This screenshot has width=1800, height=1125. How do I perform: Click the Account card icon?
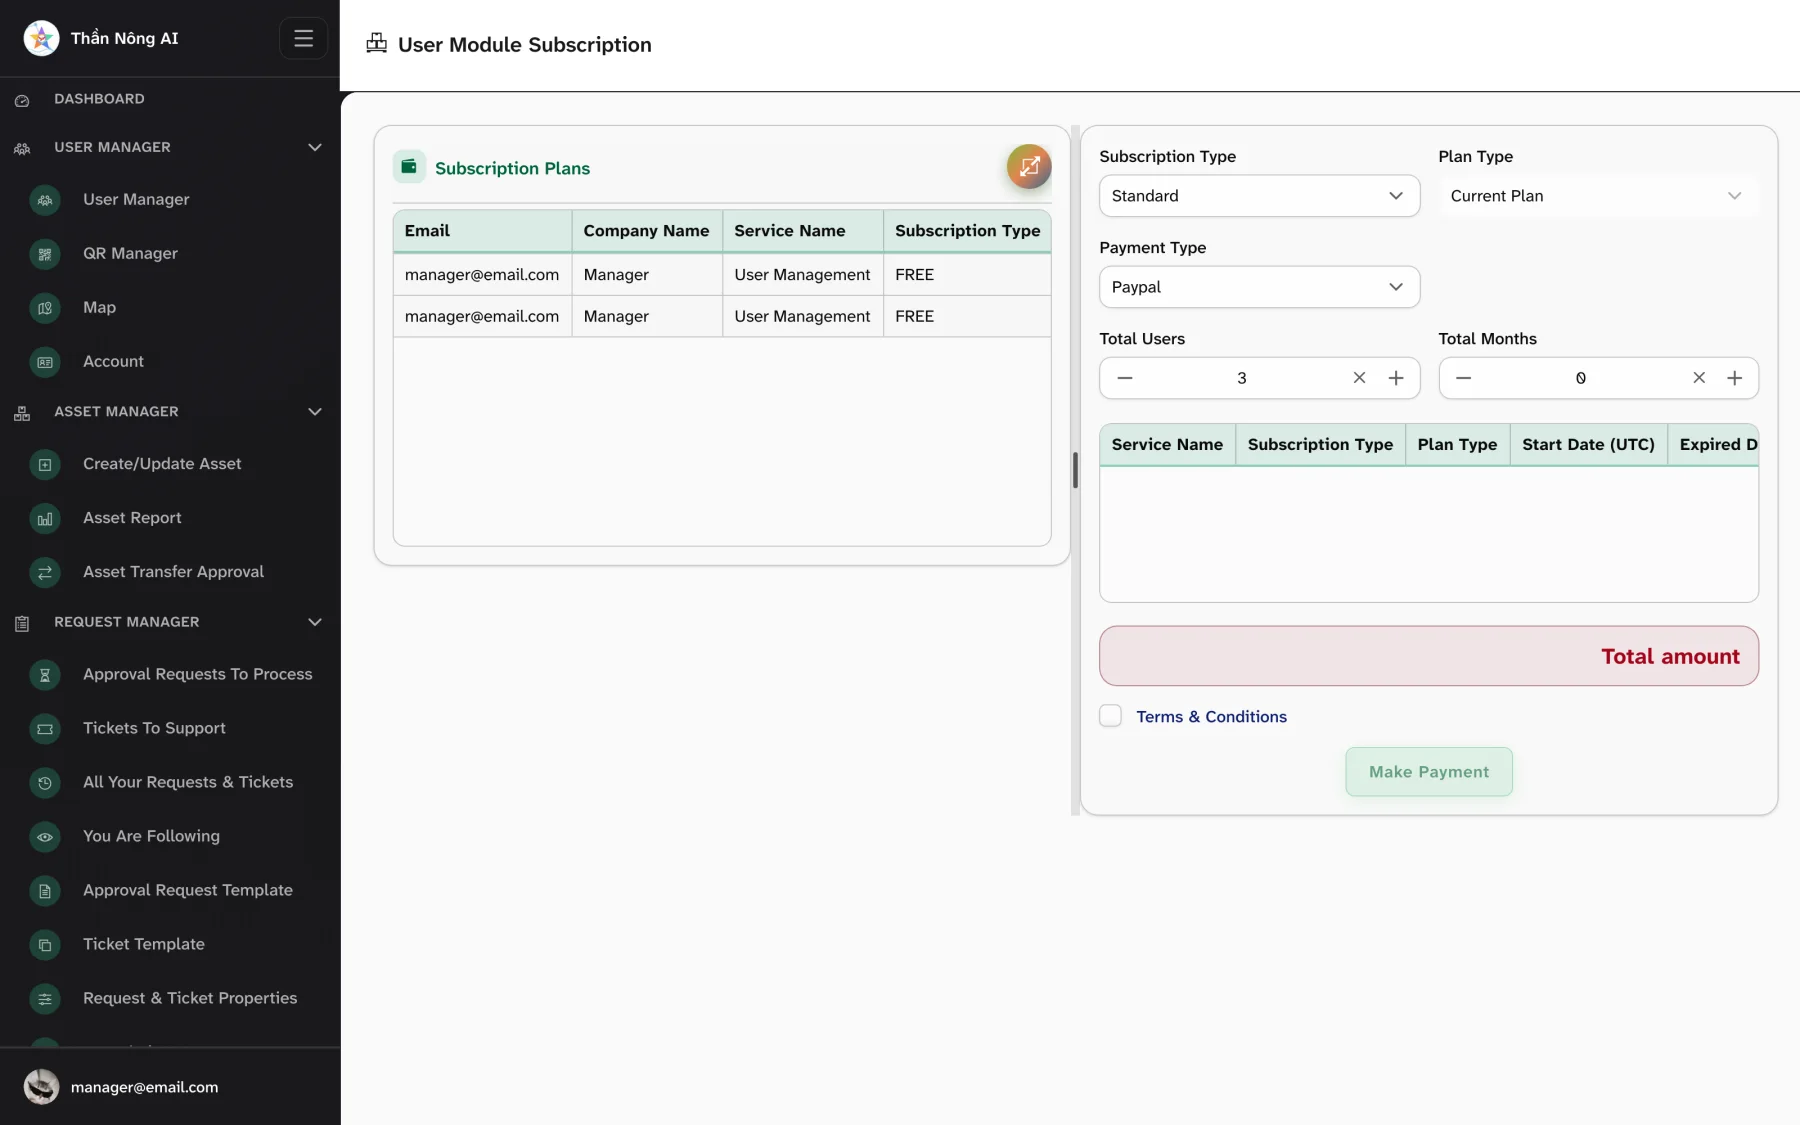point(45,362)
